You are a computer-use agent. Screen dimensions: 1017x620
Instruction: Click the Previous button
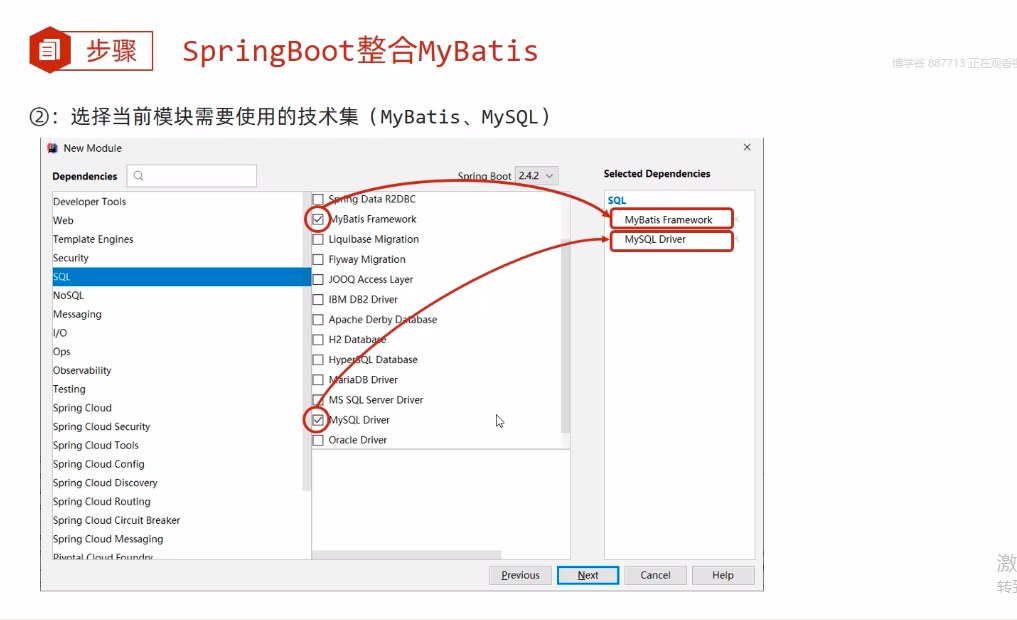tap(520, 575)
